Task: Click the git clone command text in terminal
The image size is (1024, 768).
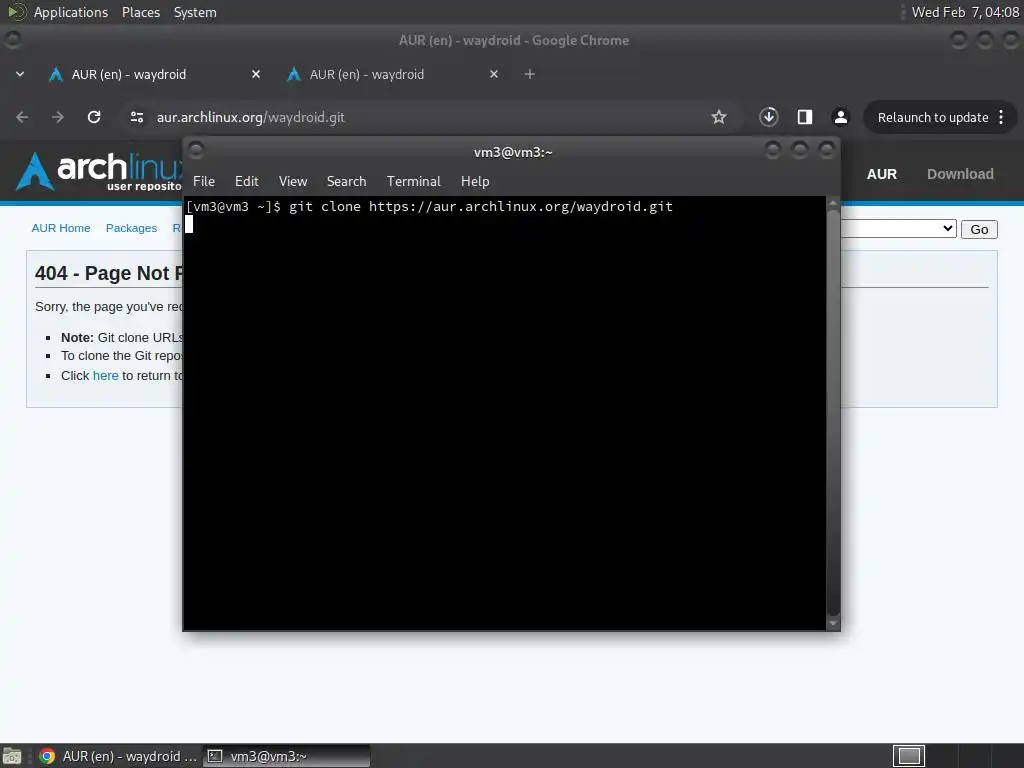Action: [x=481, y=206]
